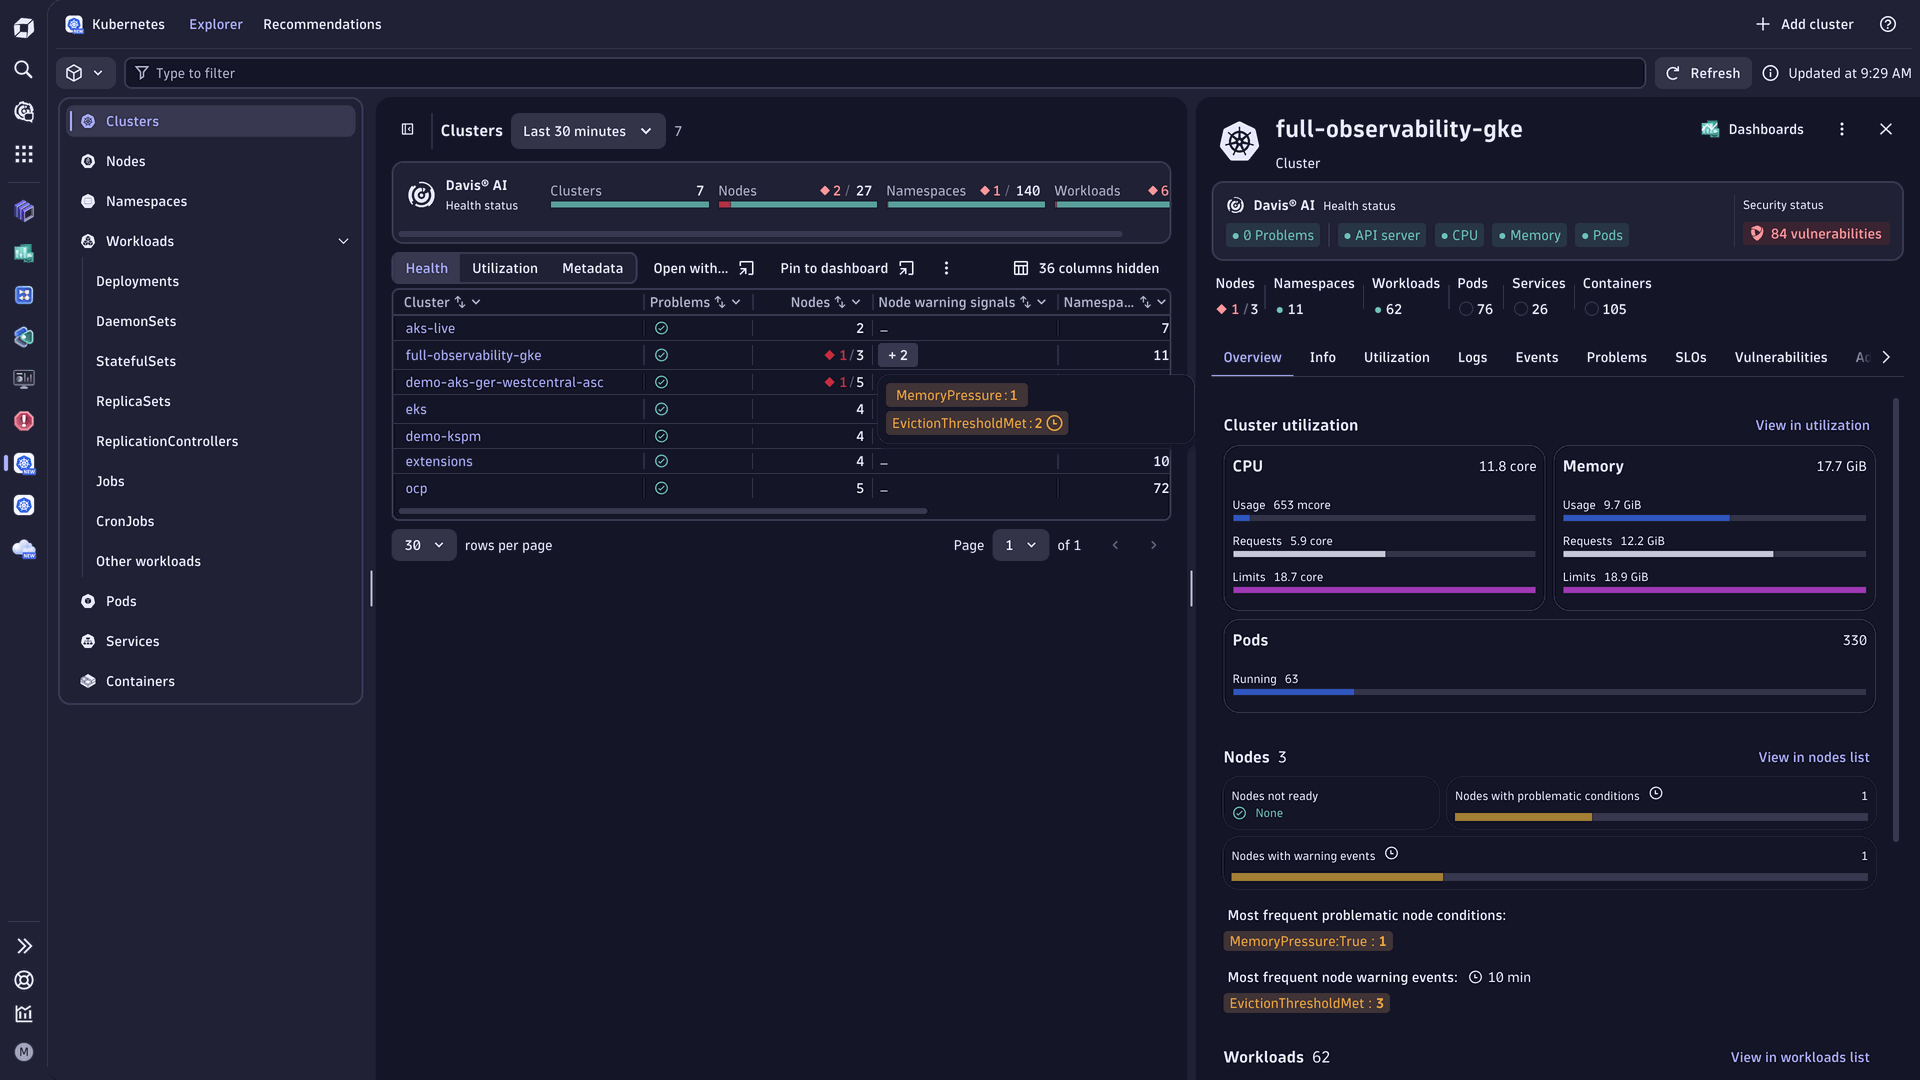Image resolution: width=1920 pixels, height=1080 pixels.
Task: Close the full-observability-gke details panel
Action: [1886, 129]
